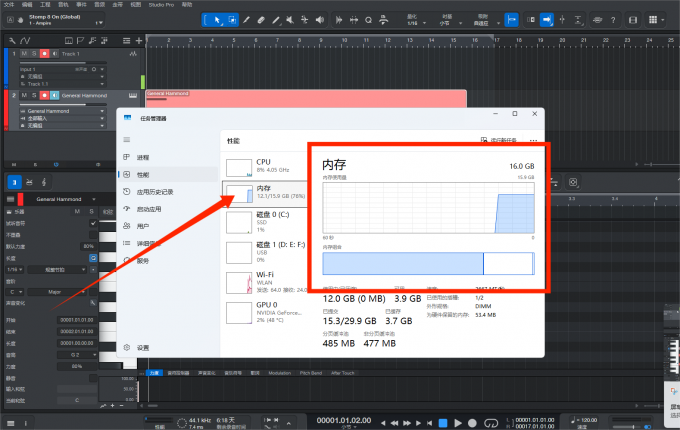Choose the Paint pencil tool
Viewport: 680px width, 430px height.
pyautogui.click(x=246, y=20)
